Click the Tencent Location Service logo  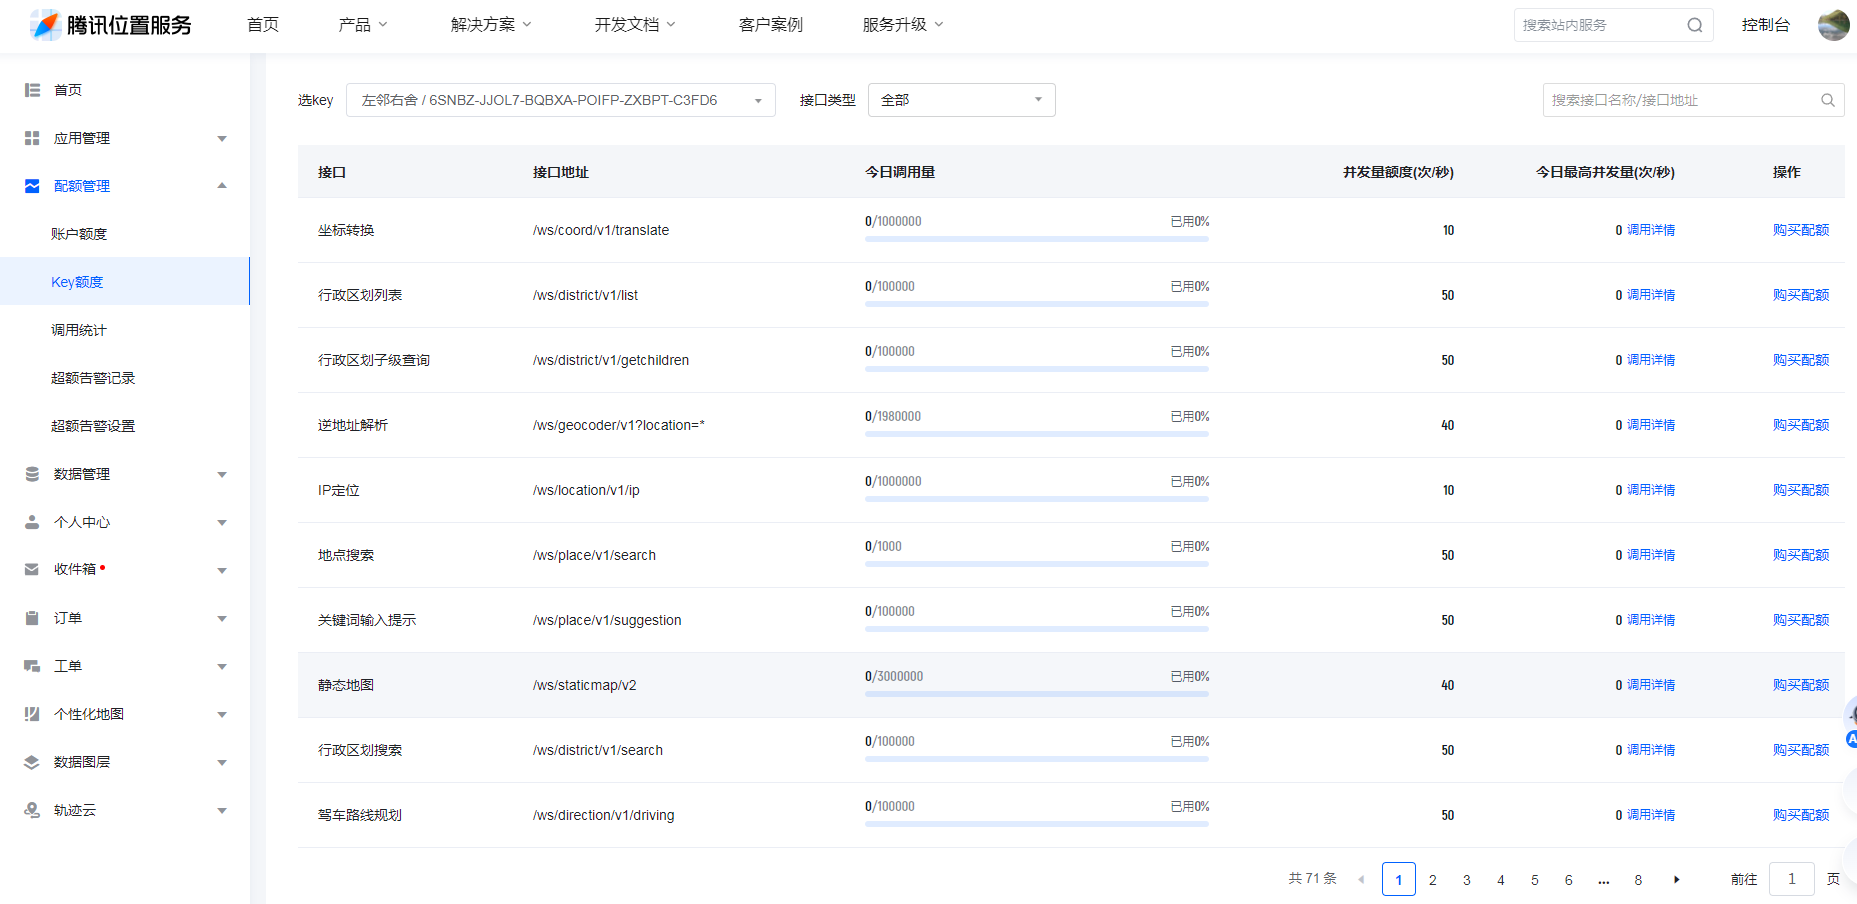[110, 25]
